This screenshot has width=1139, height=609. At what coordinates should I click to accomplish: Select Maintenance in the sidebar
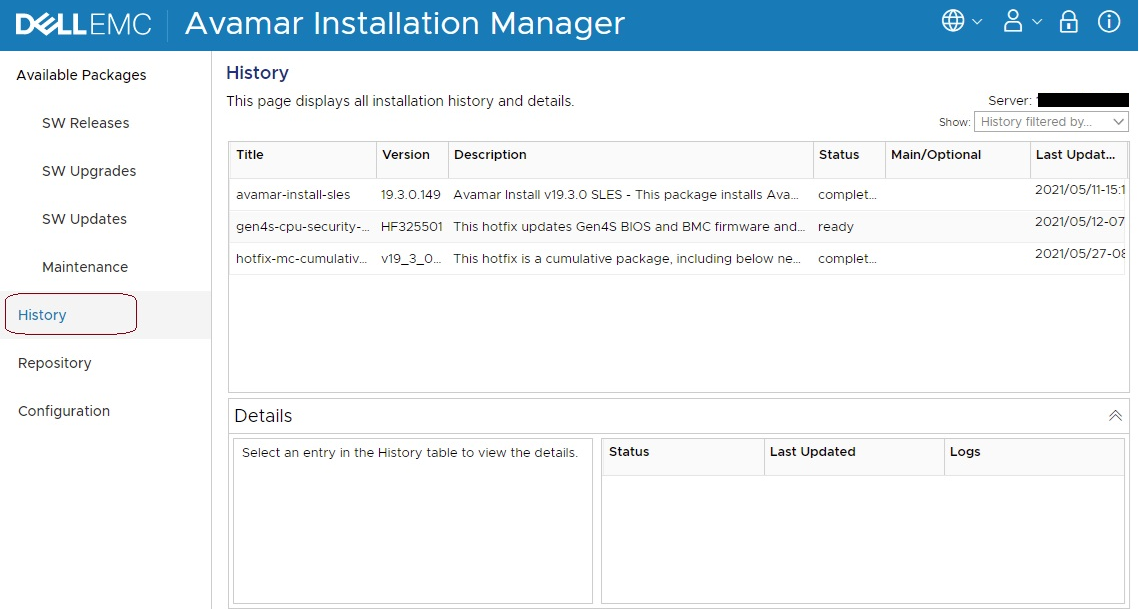coord(85,267)
